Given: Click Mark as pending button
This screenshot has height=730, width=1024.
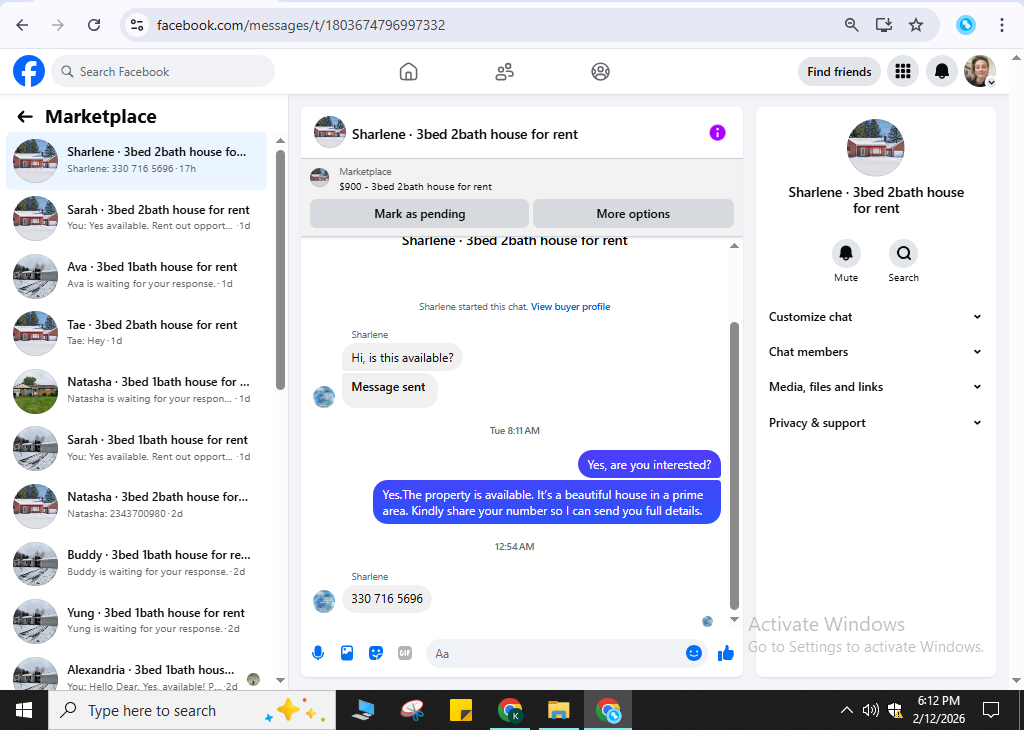Looking at the screenshot, I should (419, 214).
